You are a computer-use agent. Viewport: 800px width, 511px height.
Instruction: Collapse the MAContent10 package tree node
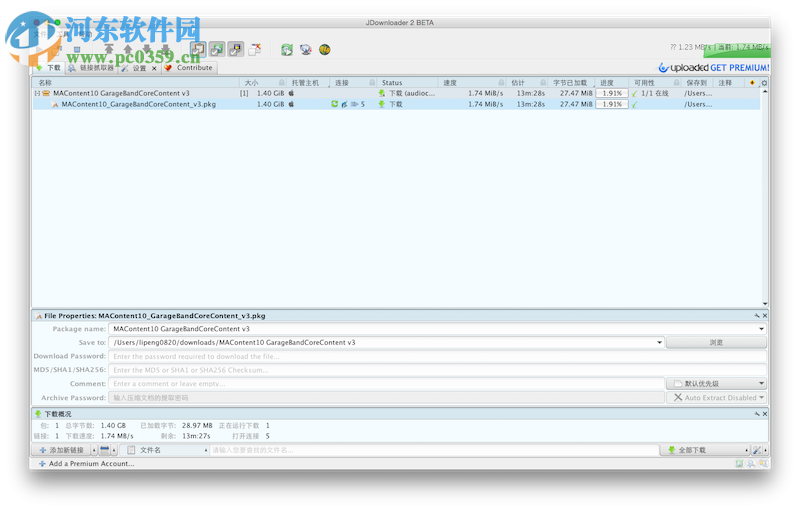click(x=37, y=93)
